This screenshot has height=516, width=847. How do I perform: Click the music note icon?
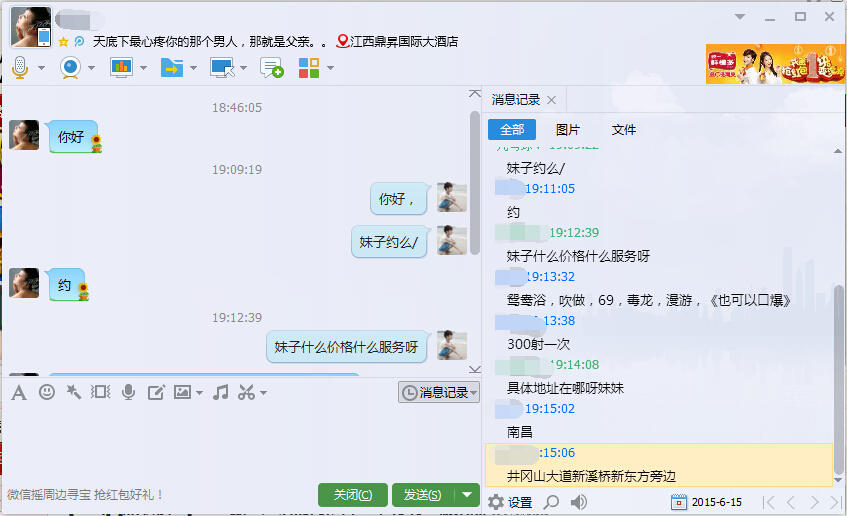click(x=221, y=392)
